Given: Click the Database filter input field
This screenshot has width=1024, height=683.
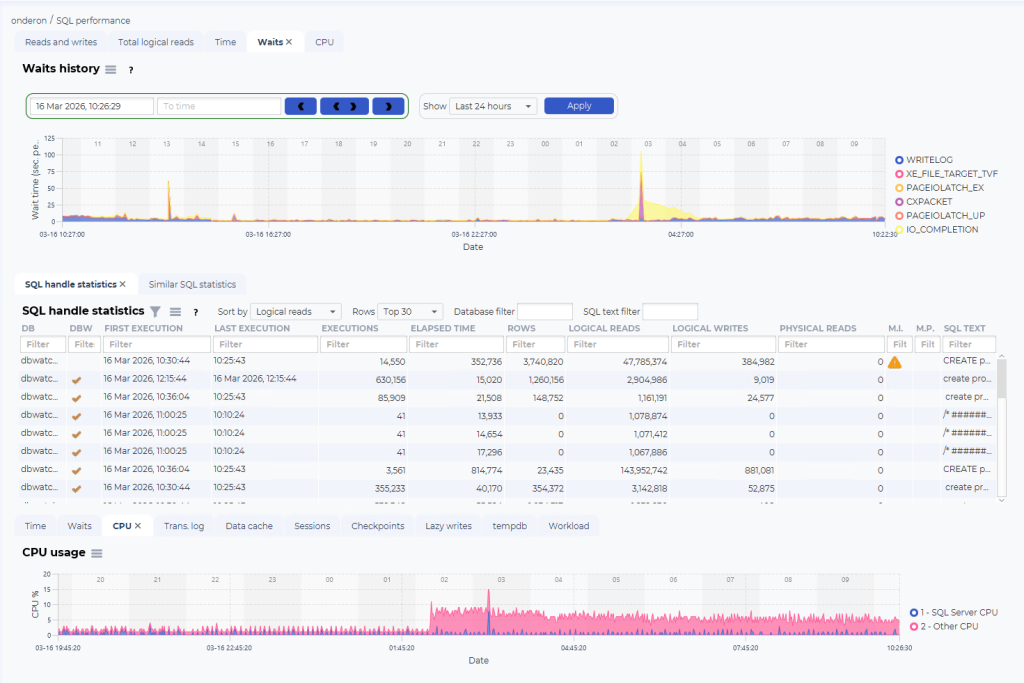Looking at the screenshot, I should tap(545, 311).
